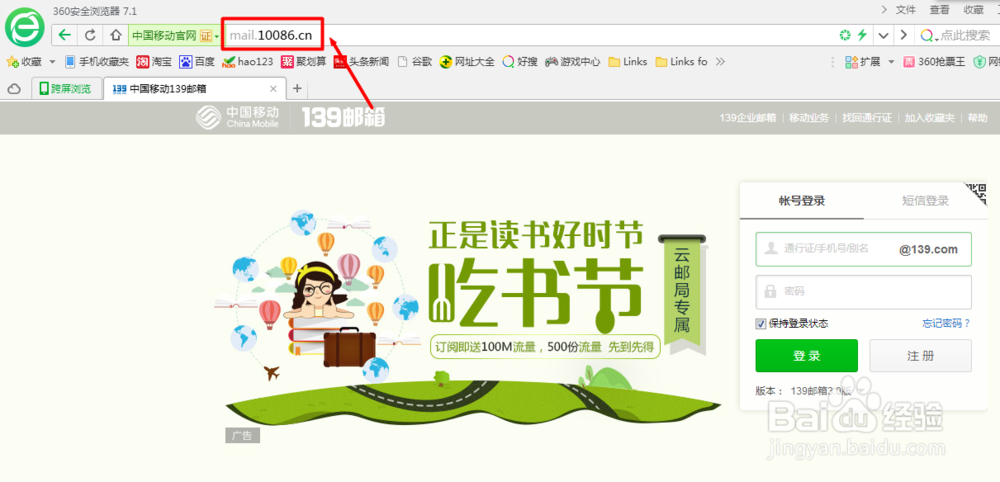Click the green 登录 button
This screenshot has width=1000, height=482.
(x=806, y=356)
